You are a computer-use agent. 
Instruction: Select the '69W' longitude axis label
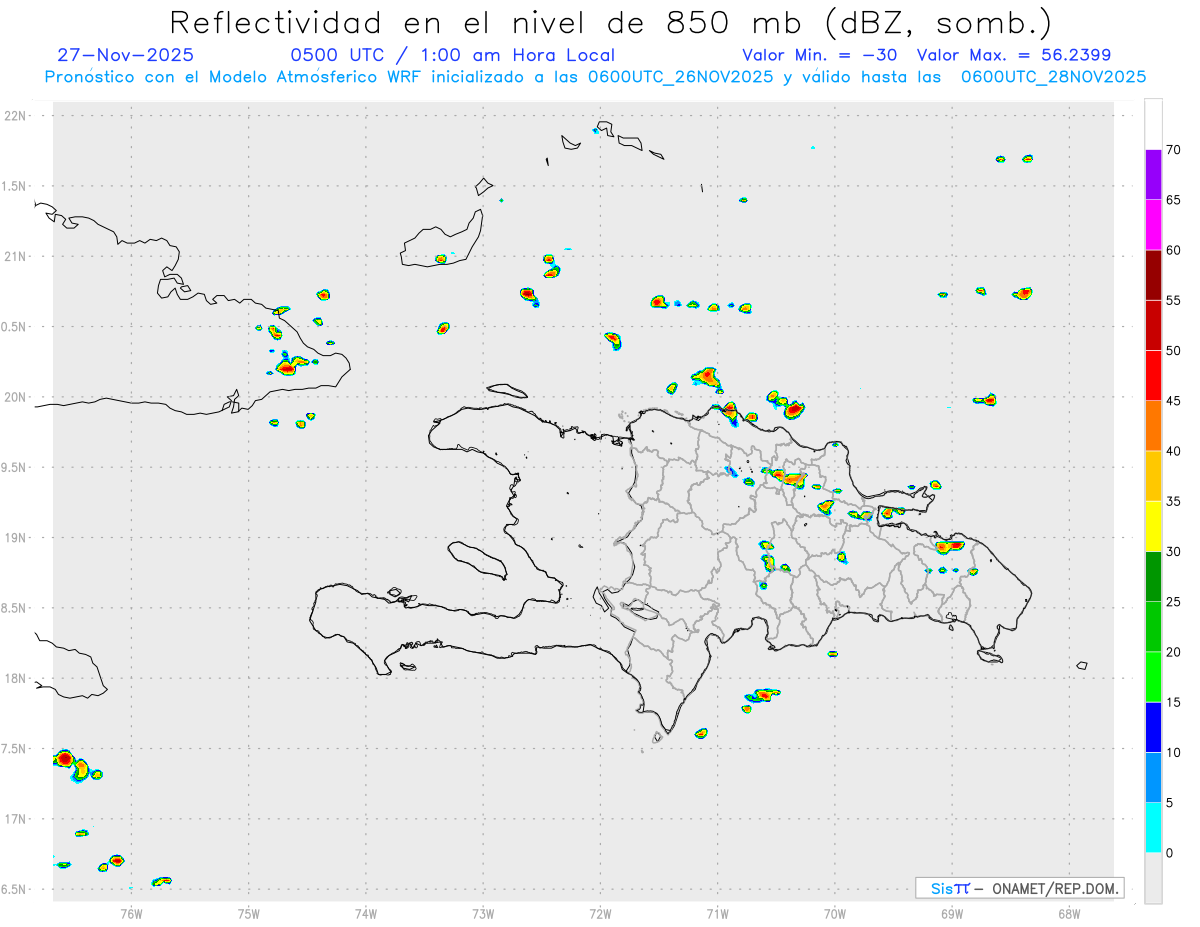tap(952, 913)
